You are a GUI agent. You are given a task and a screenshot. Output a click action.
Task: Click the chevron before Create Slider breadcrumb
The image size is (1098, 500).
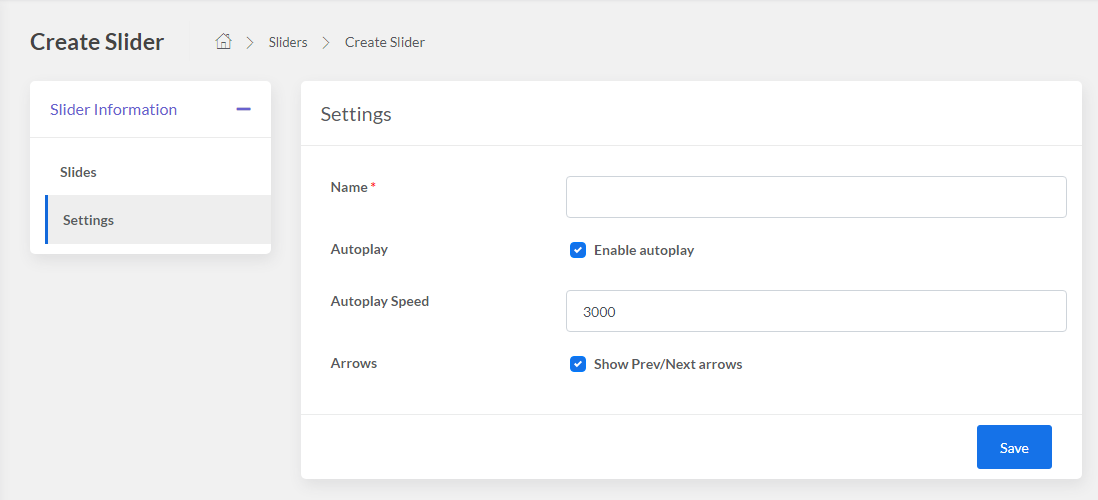tap(326, 43)
